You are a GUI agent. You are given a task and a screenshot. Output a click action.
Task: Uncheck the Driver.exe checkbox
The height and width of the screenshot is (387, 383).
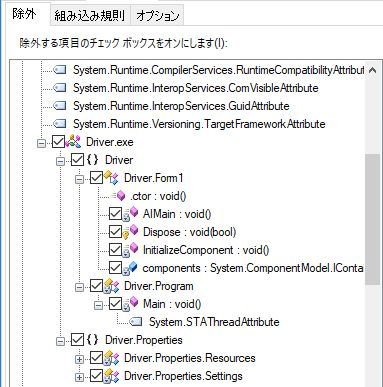click(58, 142)
